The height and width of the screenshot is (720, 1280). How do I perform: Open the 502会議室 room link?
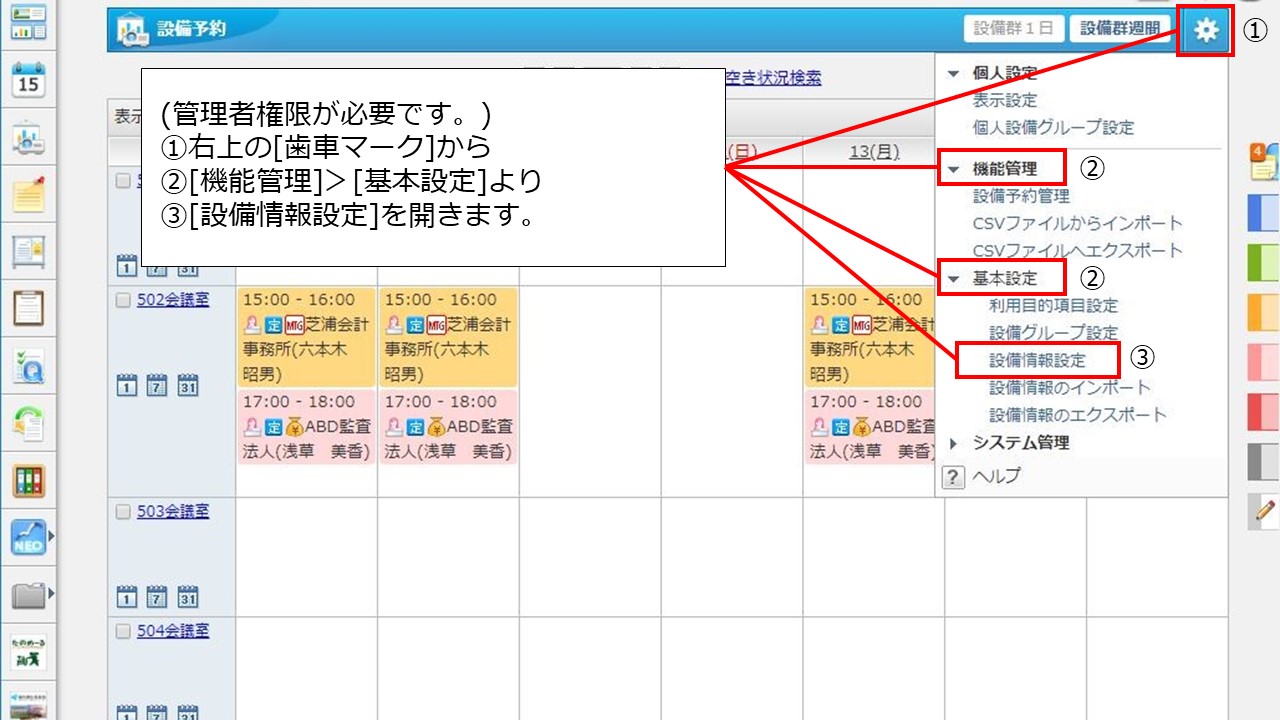pyautogui.click(x=173, y=300)
